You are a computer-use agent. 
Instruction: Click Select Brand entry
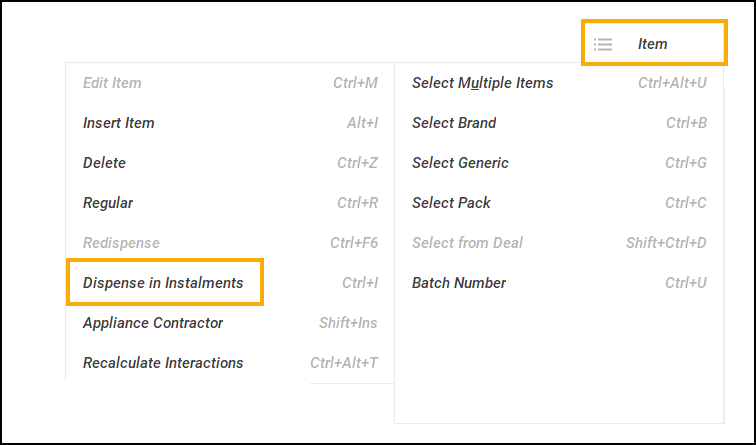point(454,123)
